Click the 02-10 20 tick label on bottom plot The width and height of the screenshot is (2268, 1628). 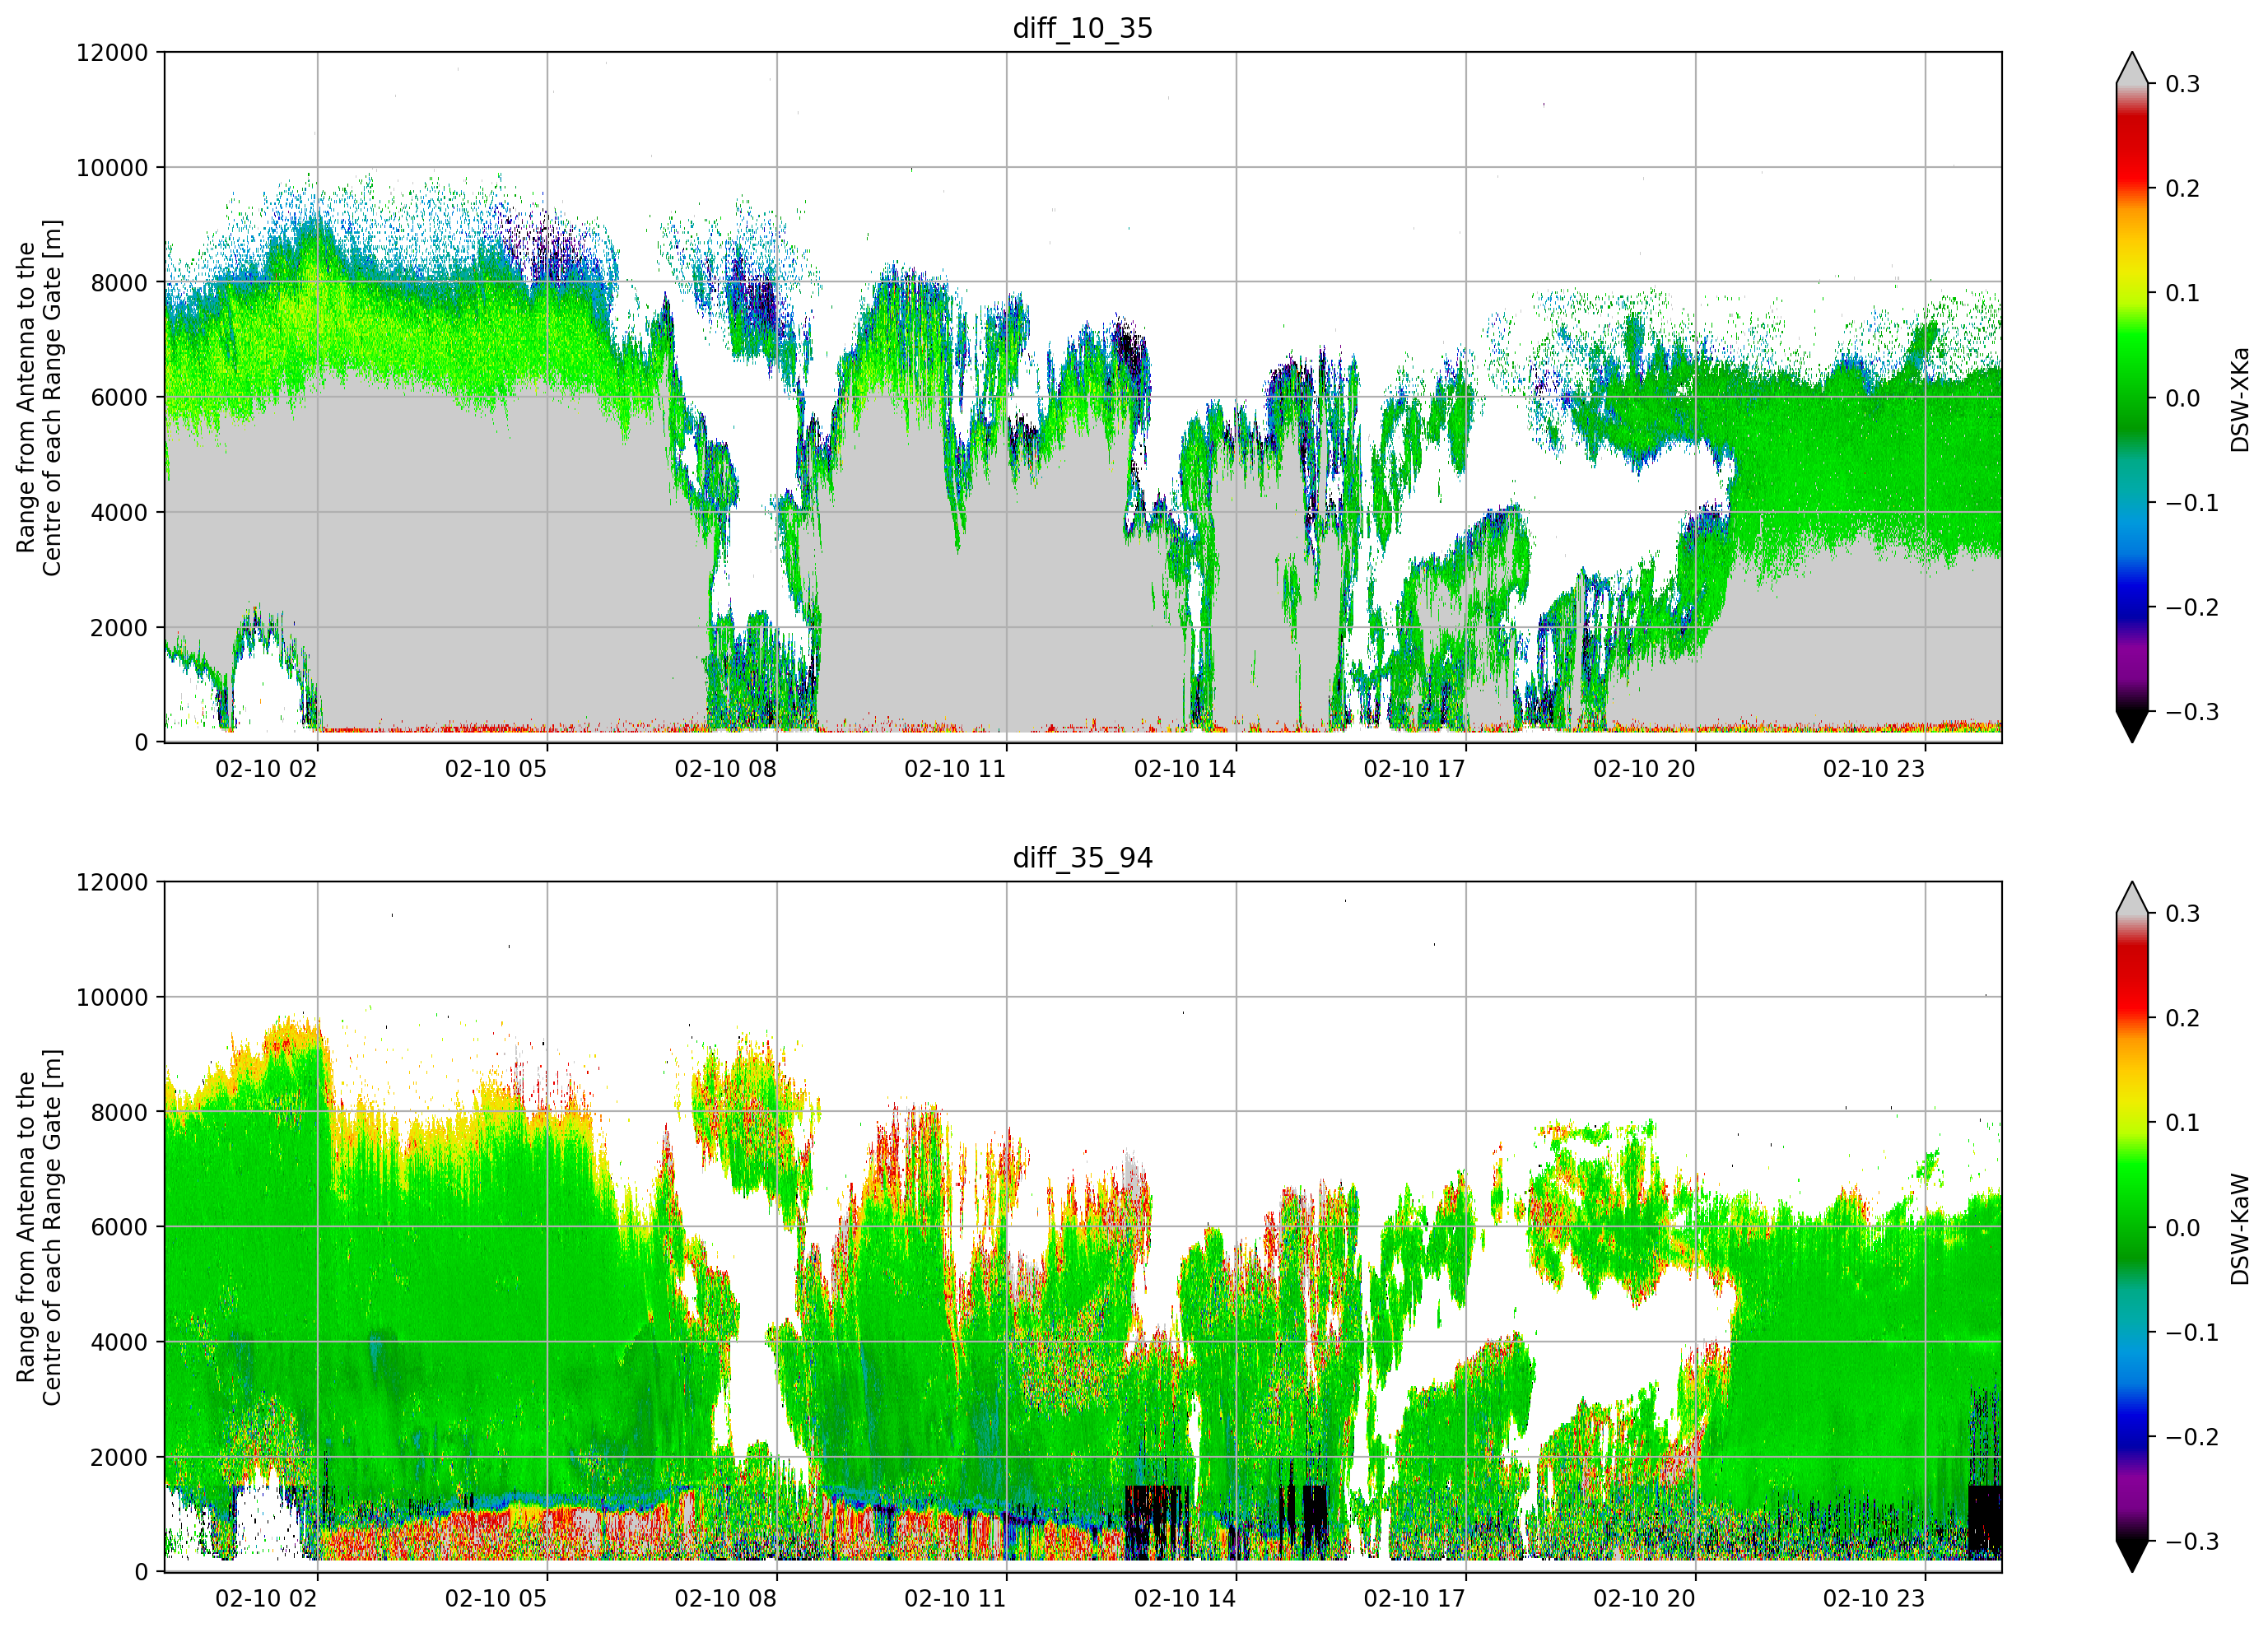click(x=1644, y=1599)
